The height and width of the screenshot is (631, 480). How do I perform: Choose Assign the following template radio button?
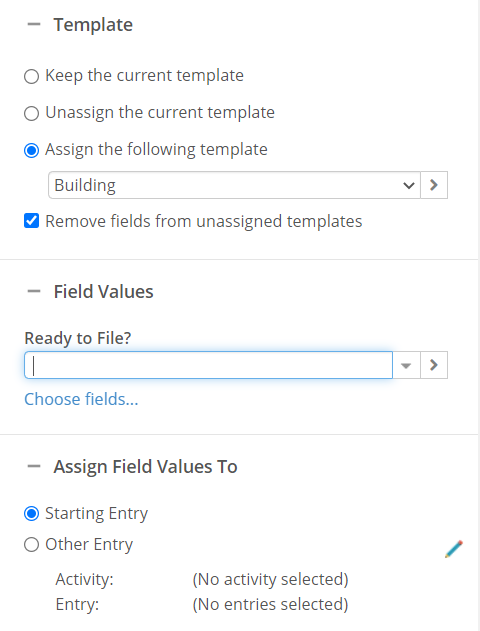(x=31, y=150)
